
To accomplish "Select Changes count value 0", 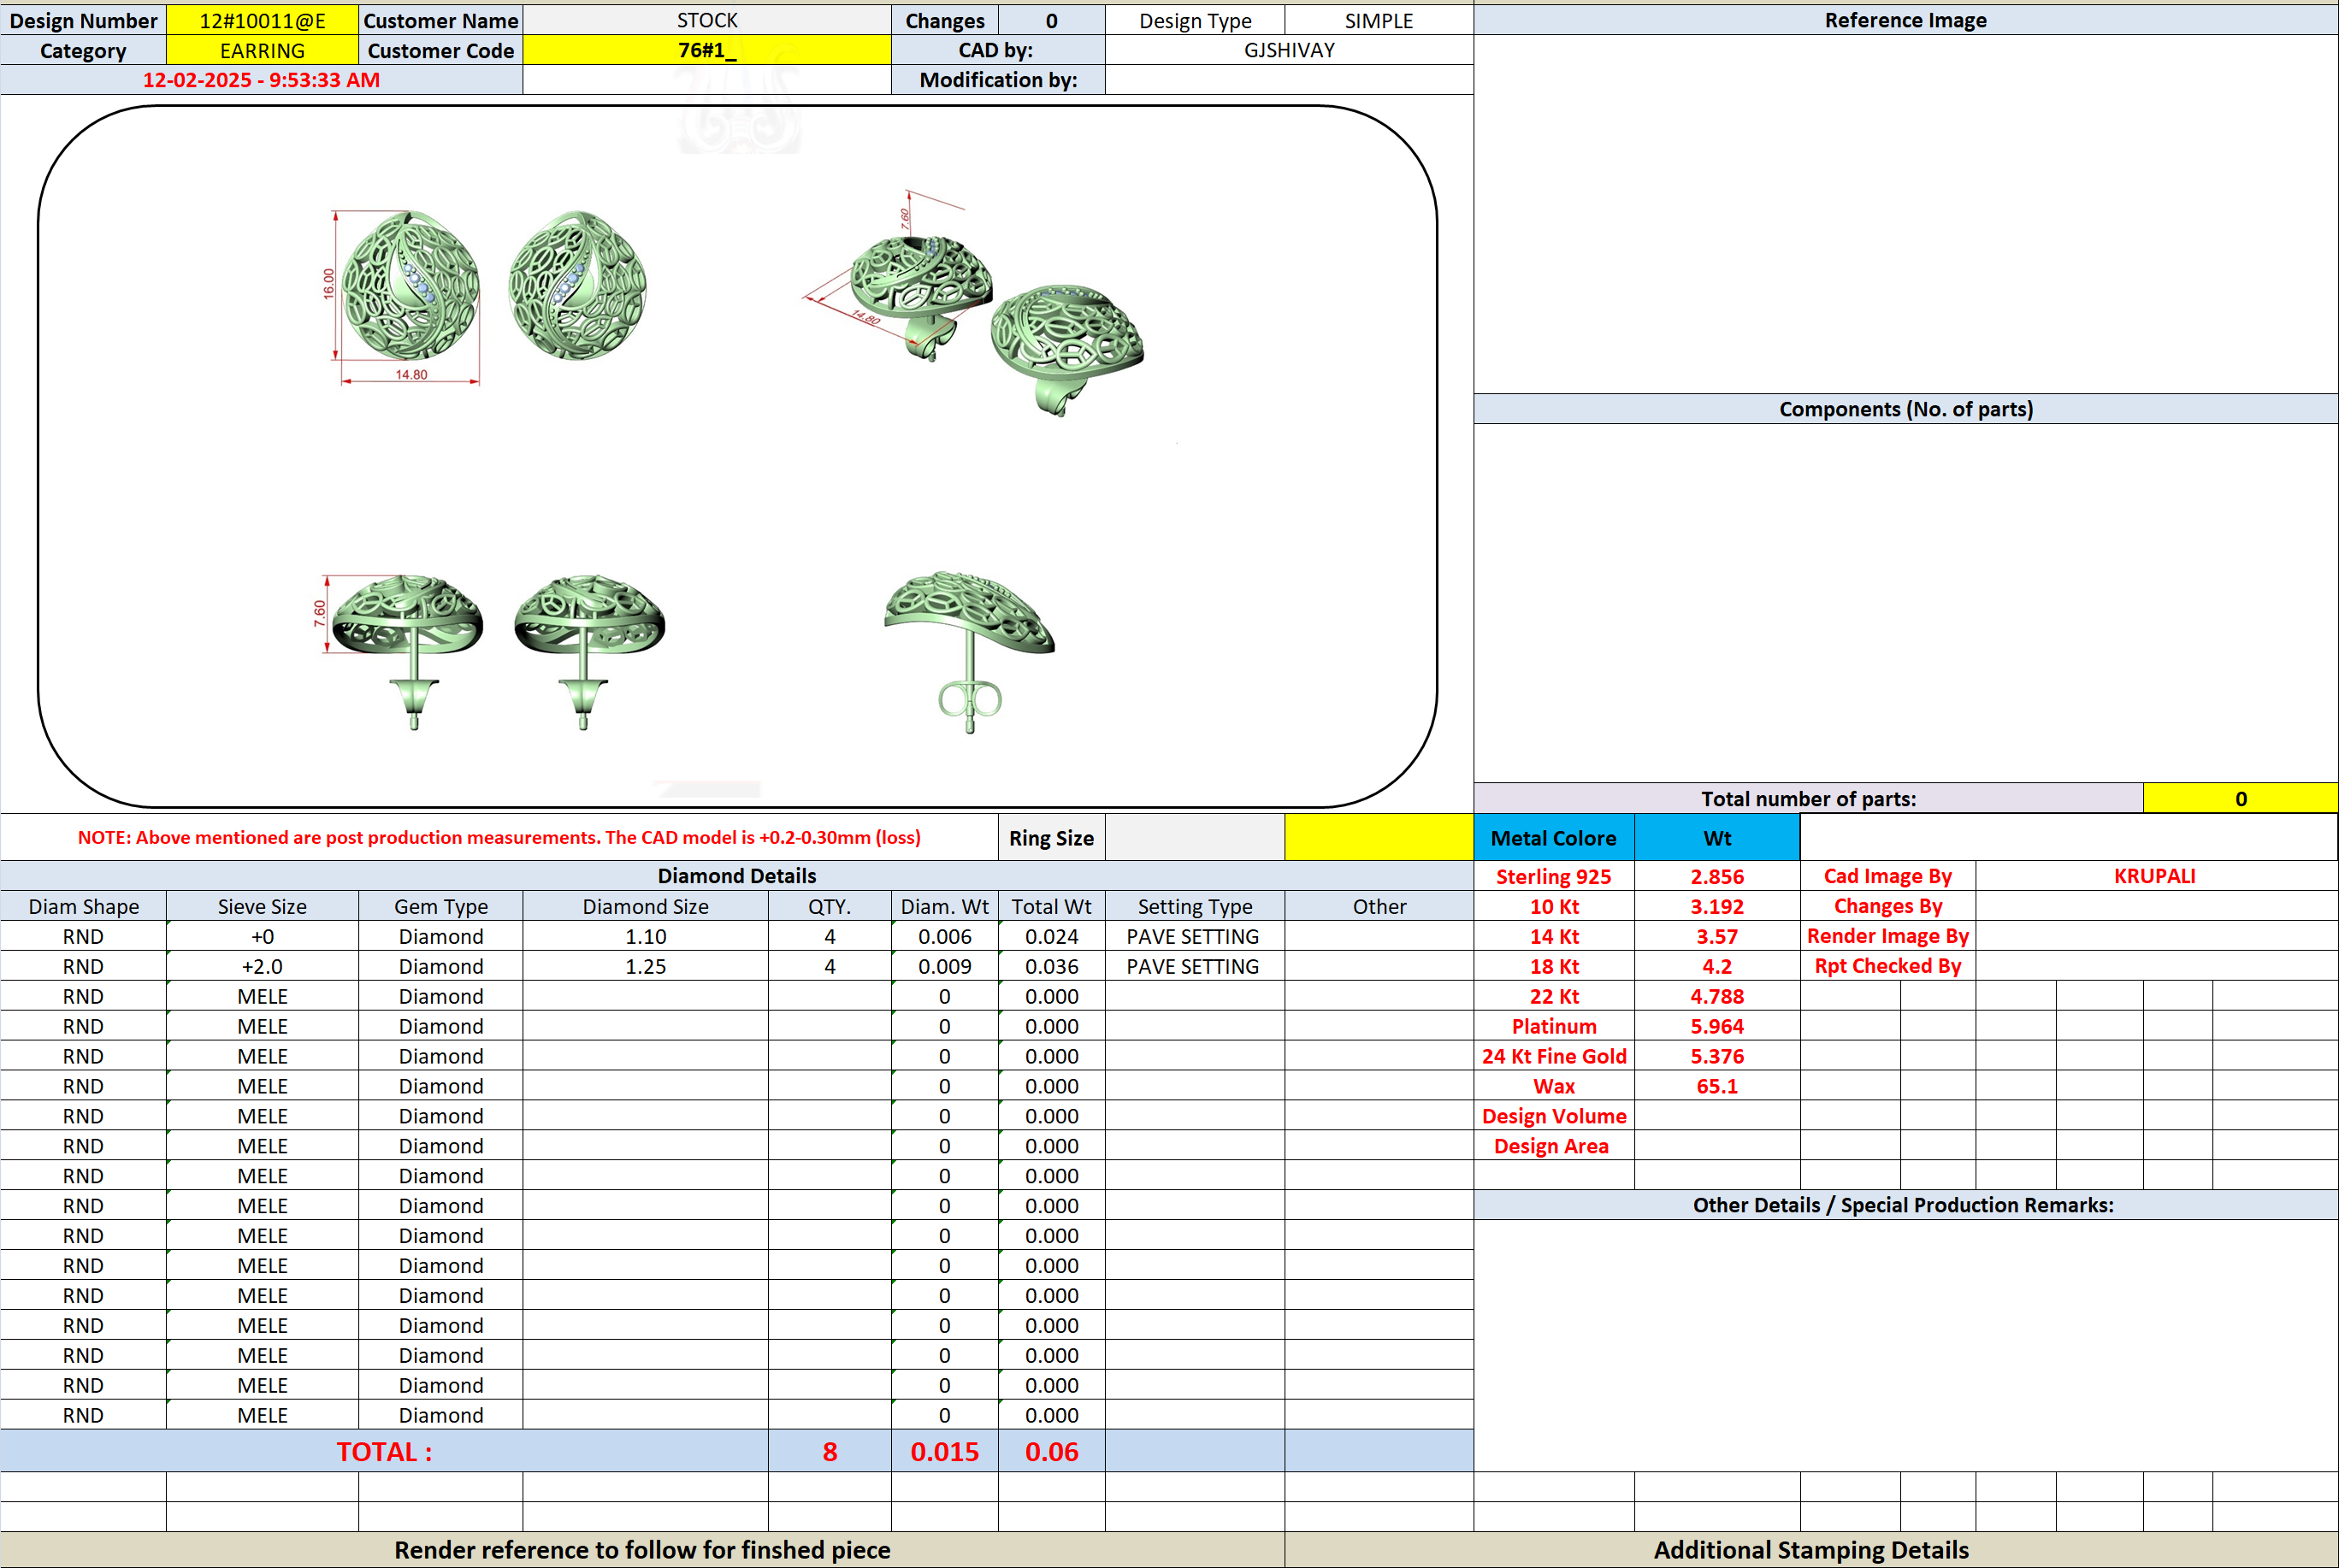I will click(1051, 20).
